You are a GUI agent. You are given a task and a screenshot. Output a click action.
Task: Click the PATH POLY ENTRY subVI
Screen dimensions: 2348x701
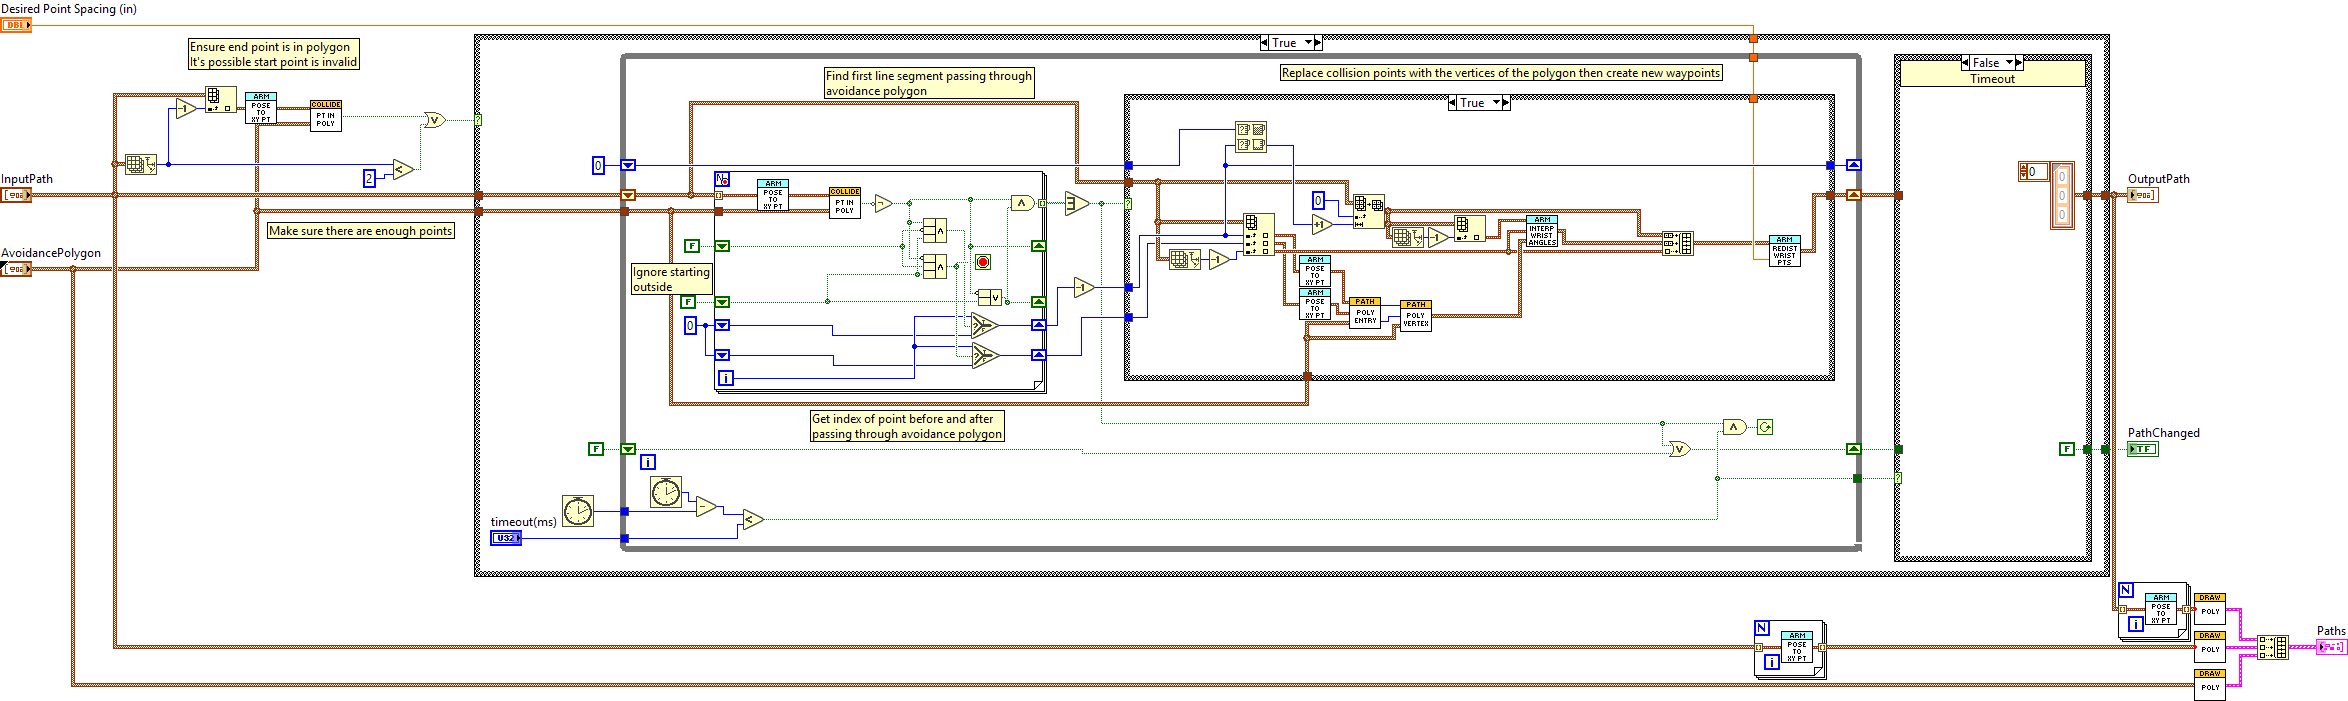click(1365, 313)
